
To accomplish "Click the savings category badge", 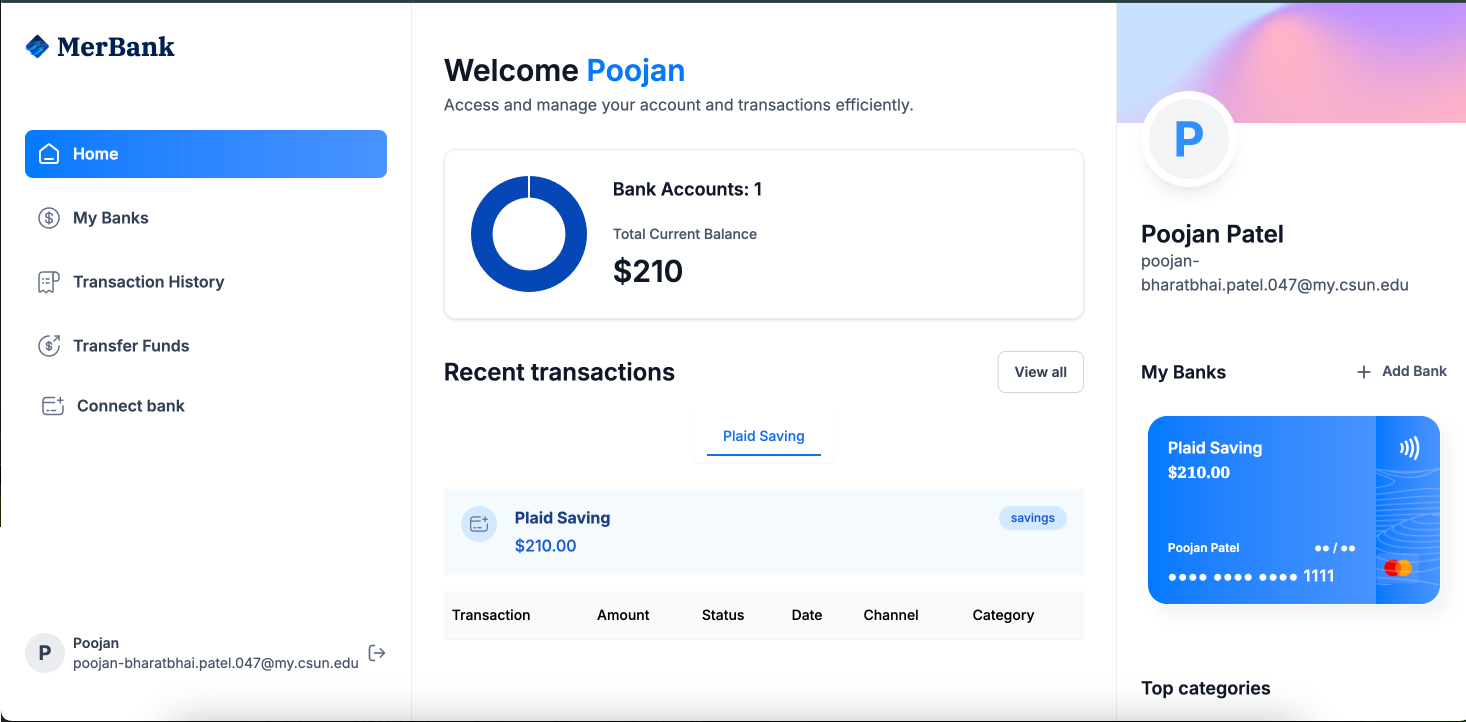I will (x=1032, y=517).
